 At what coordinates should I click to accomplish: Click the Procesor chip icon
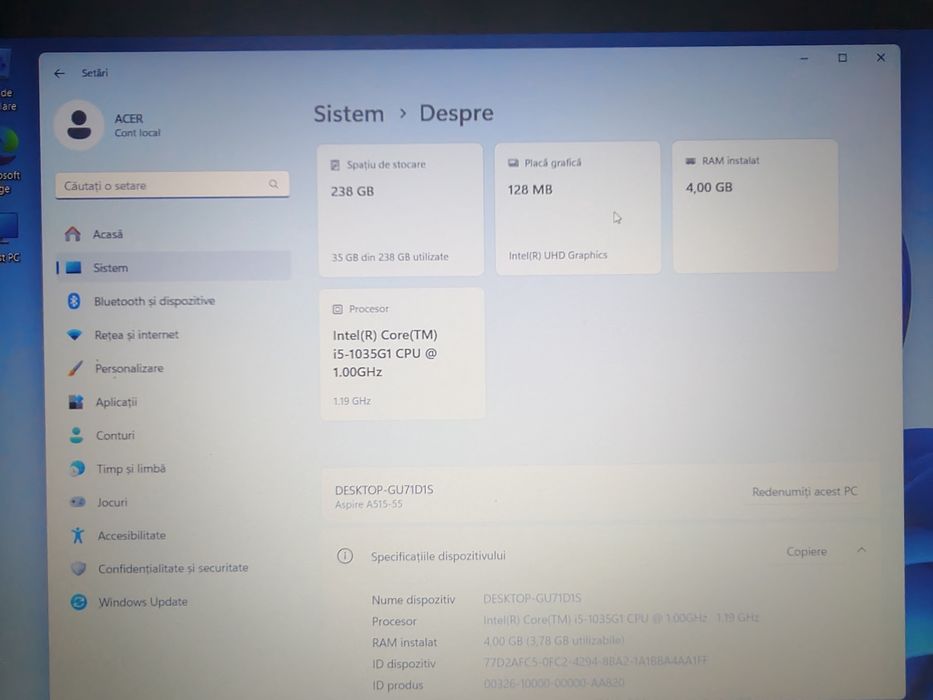337,309
